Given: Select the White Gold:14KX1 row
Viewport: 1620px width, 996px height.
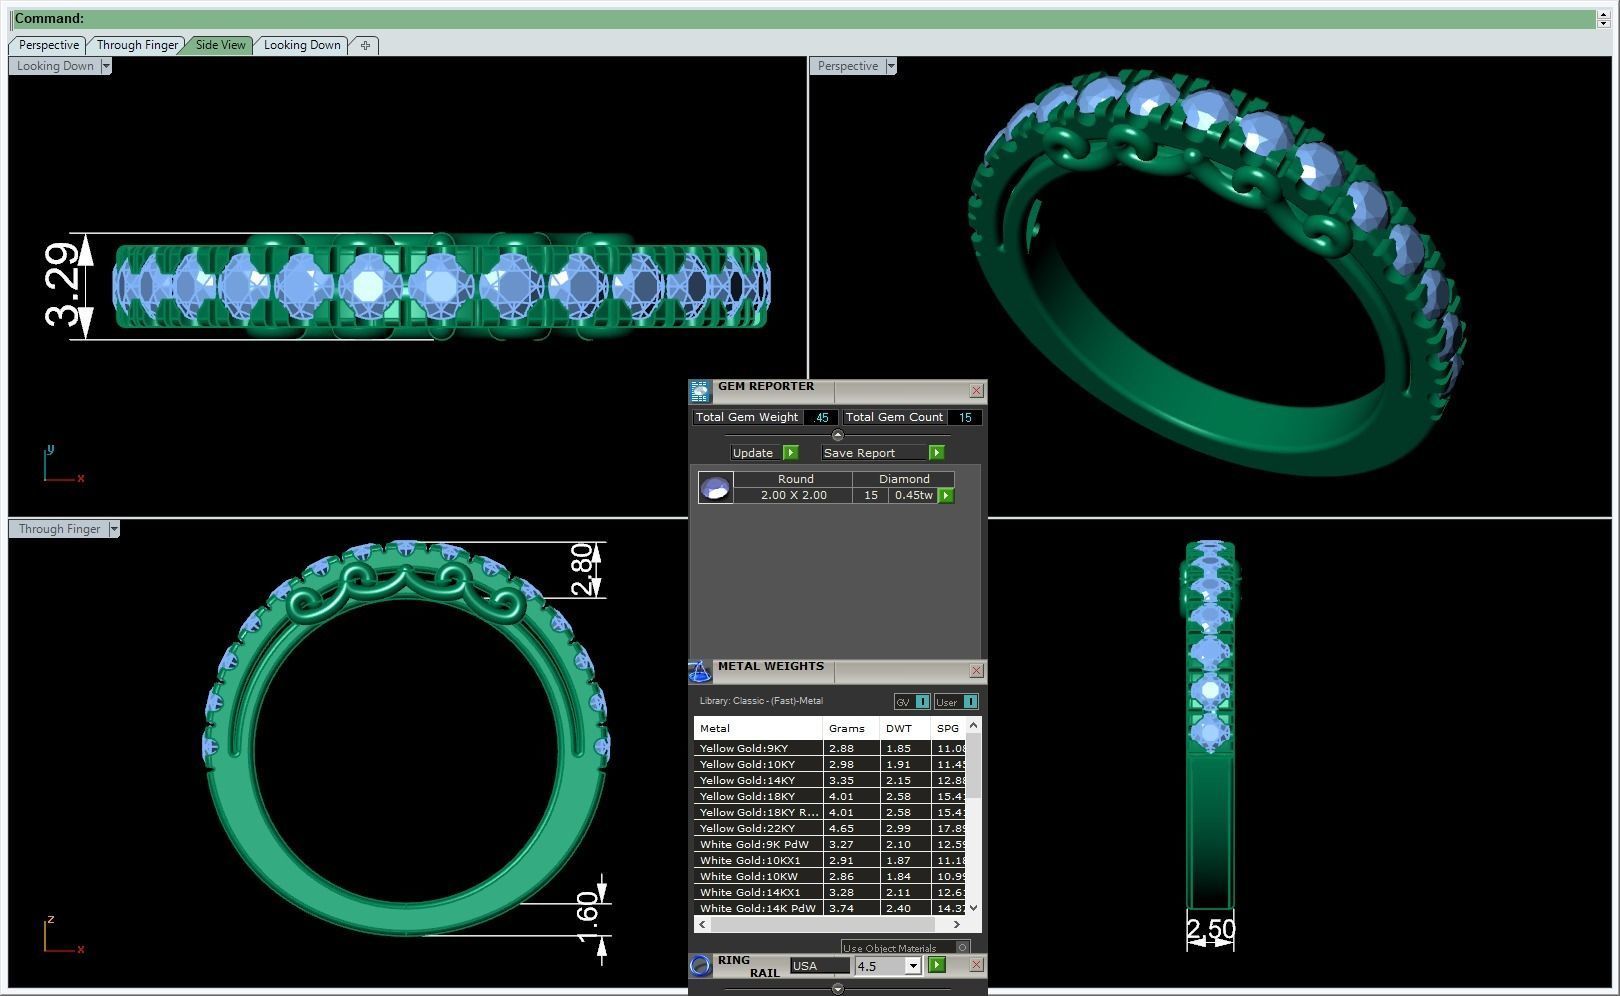Looking at the screenshot, I should point(830,892).
